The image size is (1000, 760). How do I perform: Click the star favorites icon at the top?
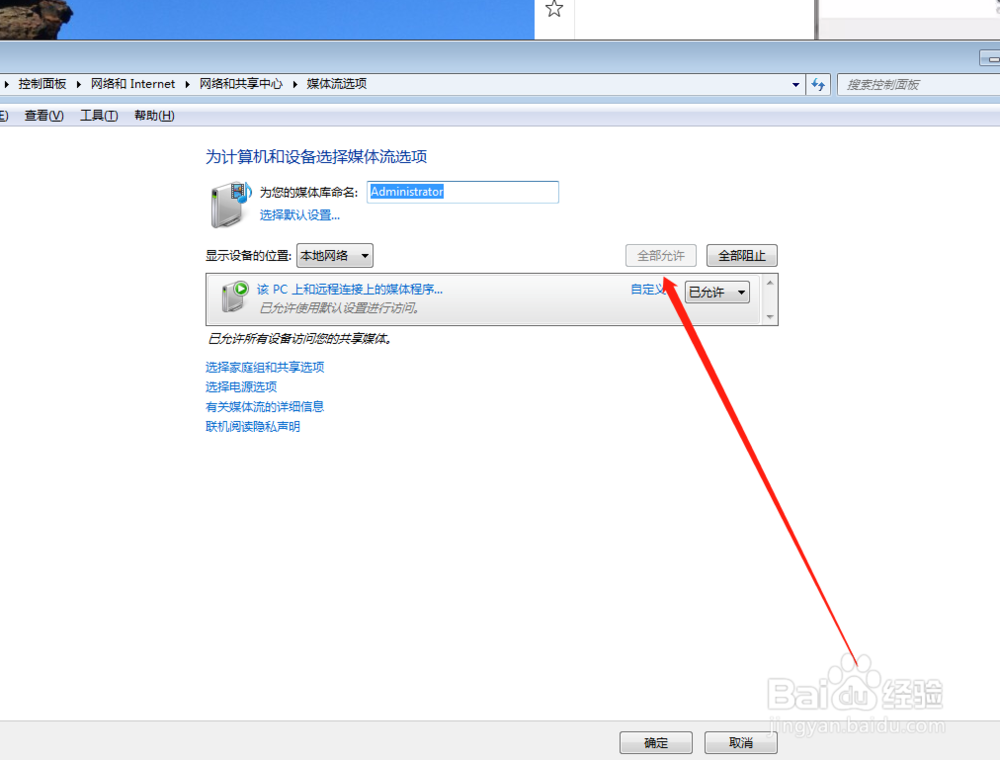click(x=554, y=8)
